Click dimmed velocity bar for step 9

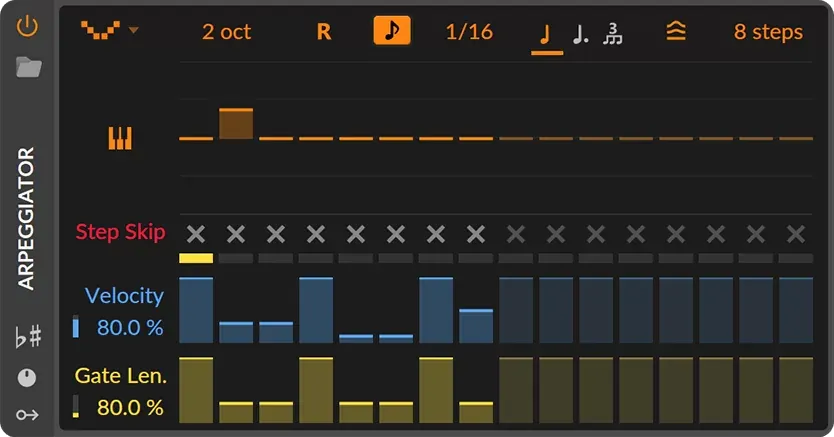[516, 310]
